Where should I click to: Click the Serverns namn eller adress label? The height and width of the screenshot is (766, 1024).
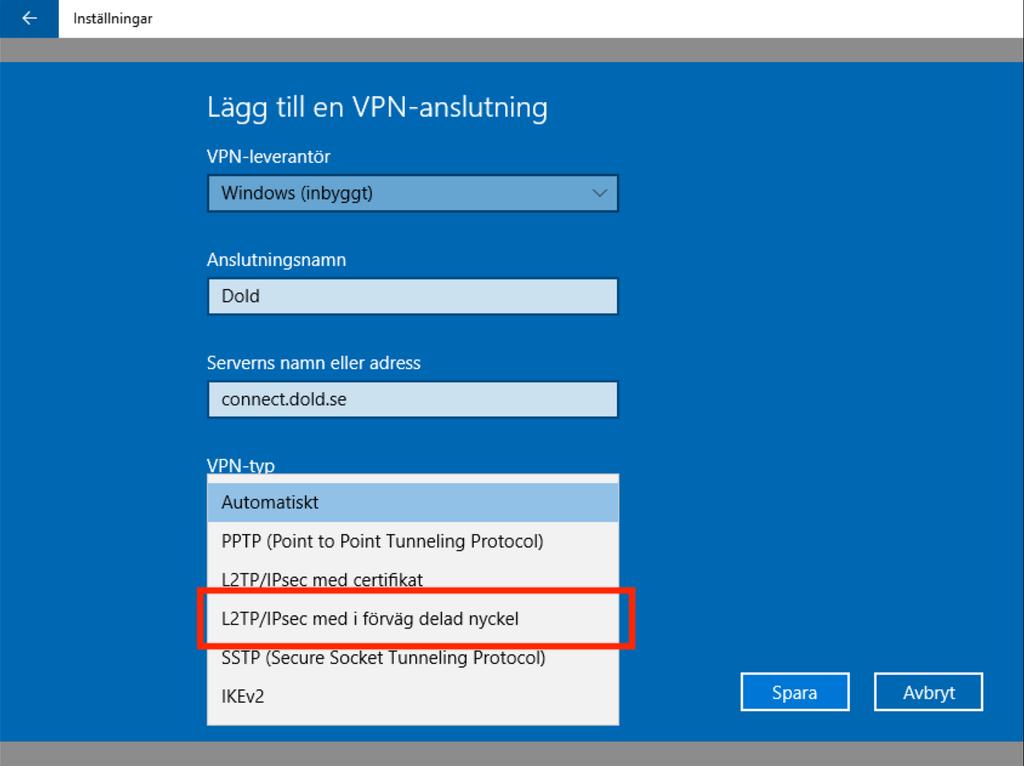pyautogui.click(x=313, y=363)
